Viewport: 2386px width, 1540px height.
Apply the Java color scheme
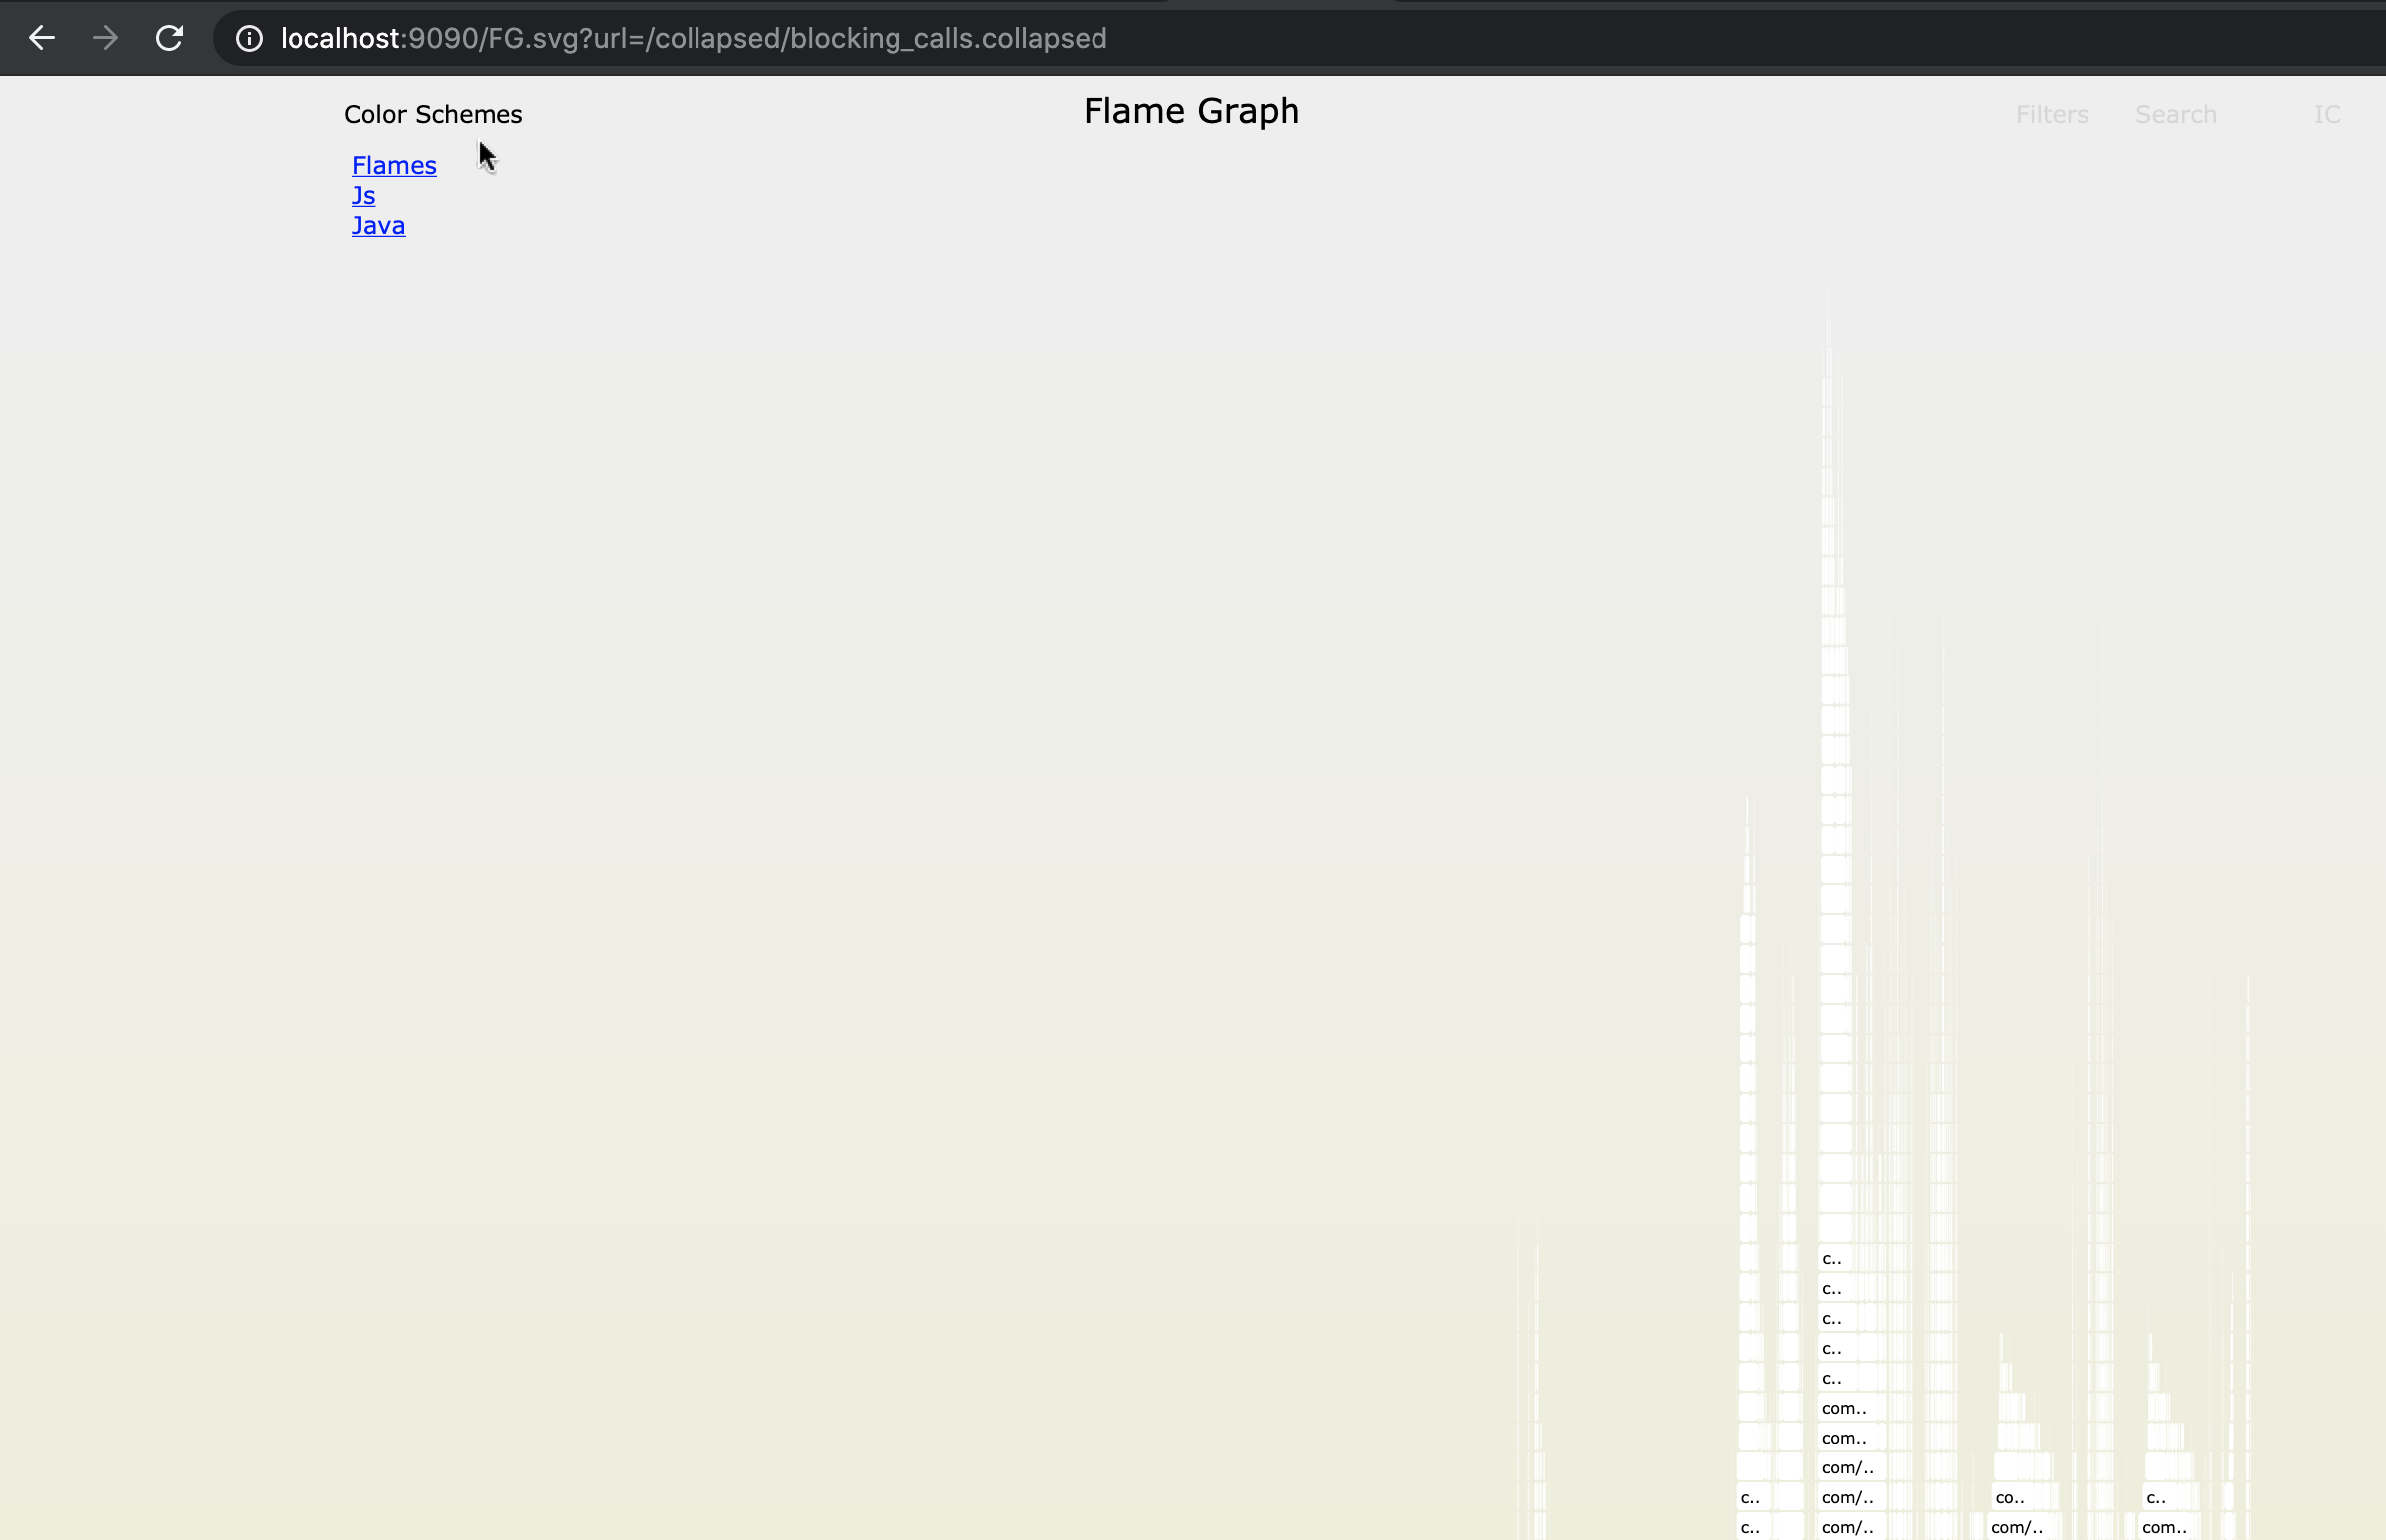(378, 225)
